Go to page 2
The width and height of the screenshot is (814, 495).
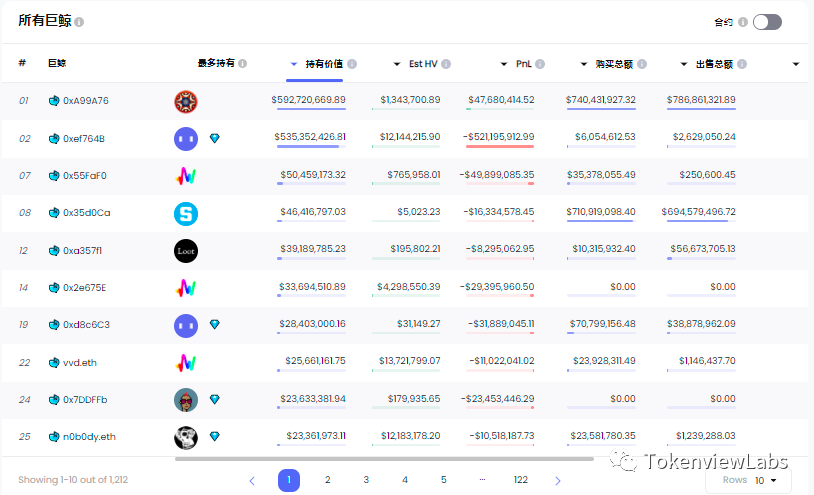tap(328, 480)
